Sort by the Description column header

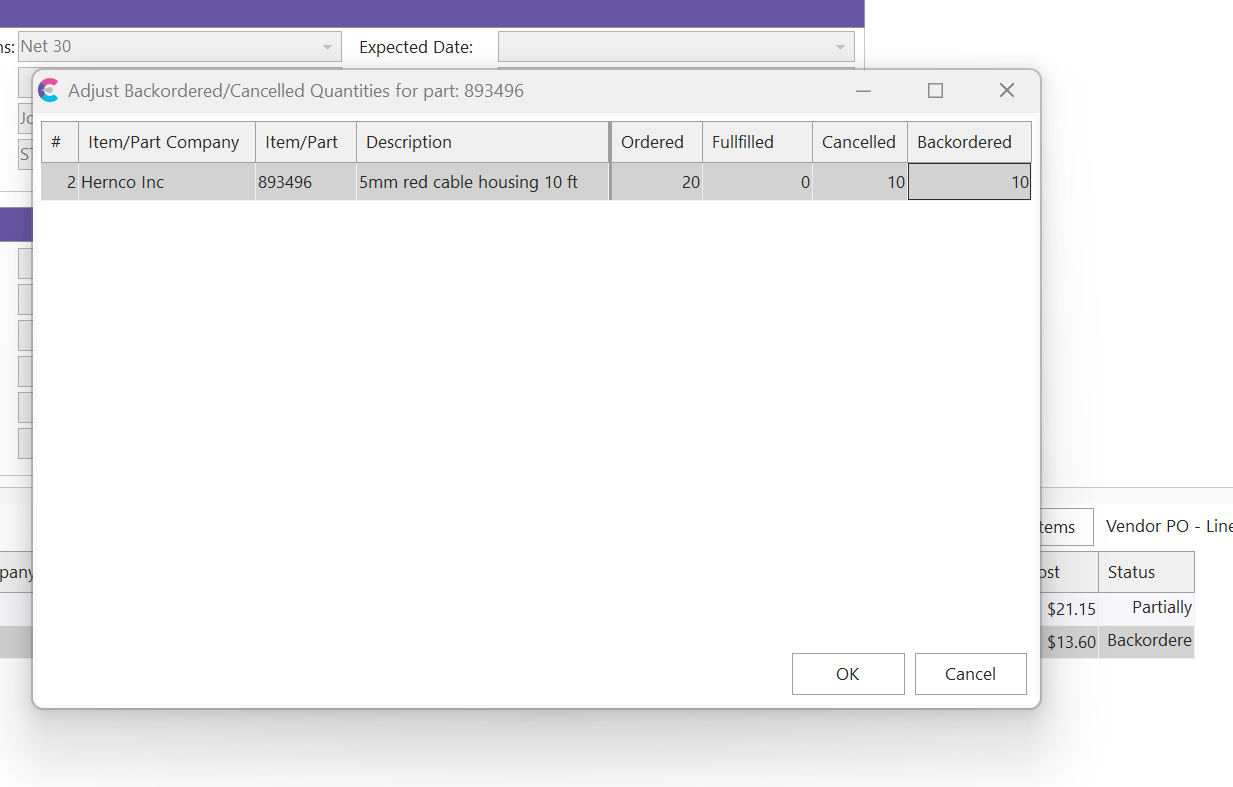(482, 142)
